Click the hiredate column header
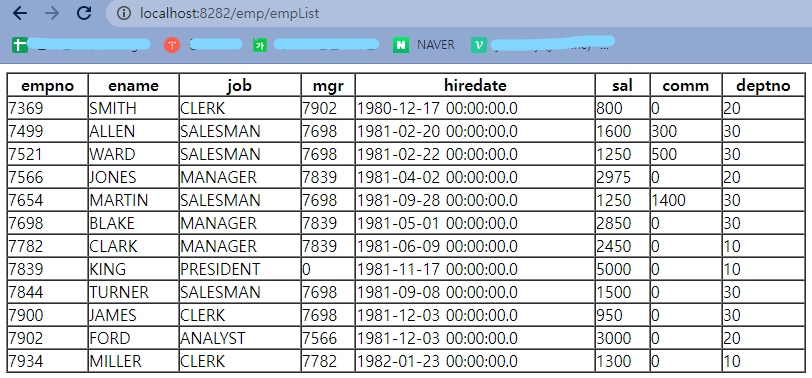The image size is (812, 378). coord(475,85)
